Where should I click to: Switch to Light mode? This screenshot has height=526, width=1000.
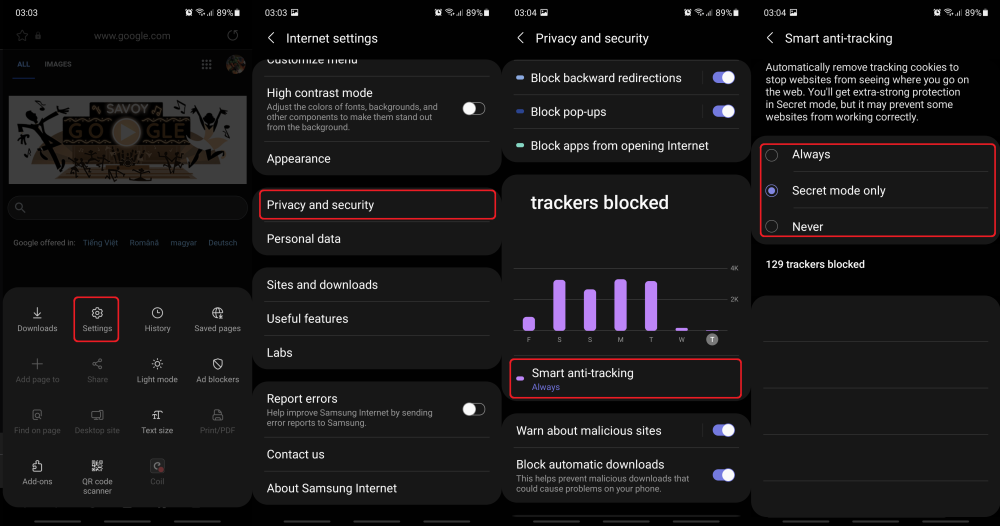point(157,370)
